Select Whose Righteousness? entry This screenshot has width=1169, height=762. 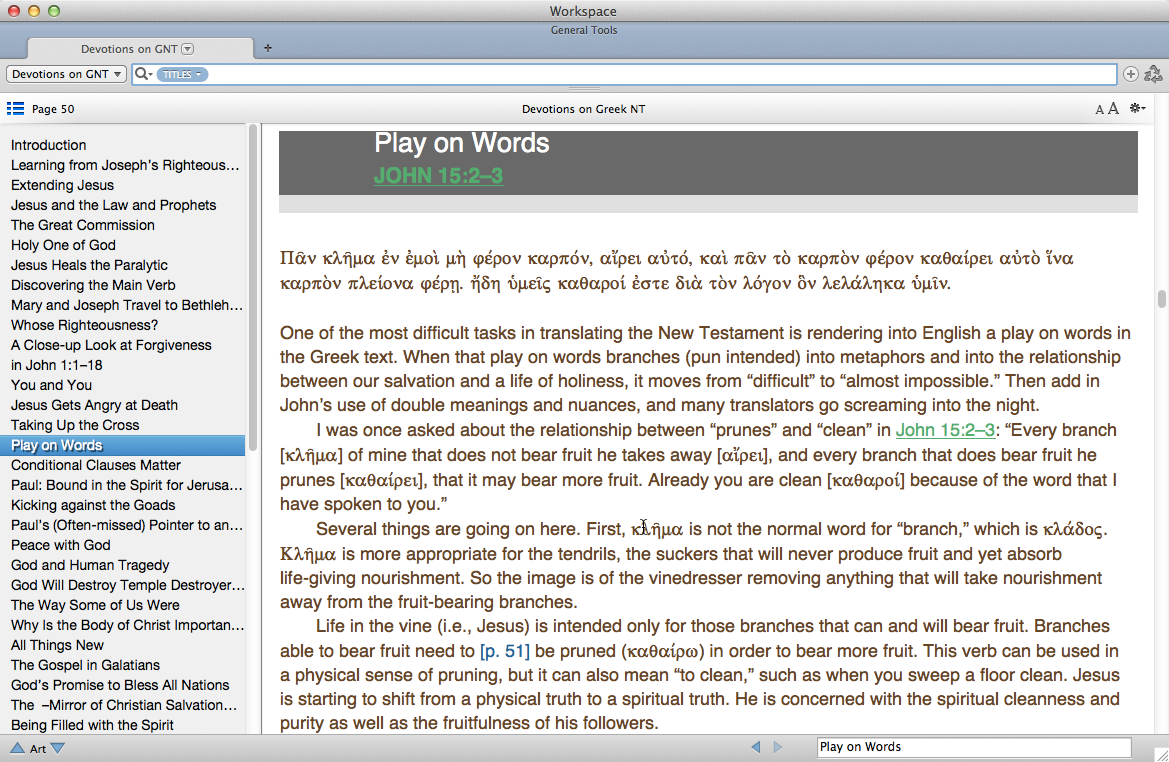click(84, 325)
